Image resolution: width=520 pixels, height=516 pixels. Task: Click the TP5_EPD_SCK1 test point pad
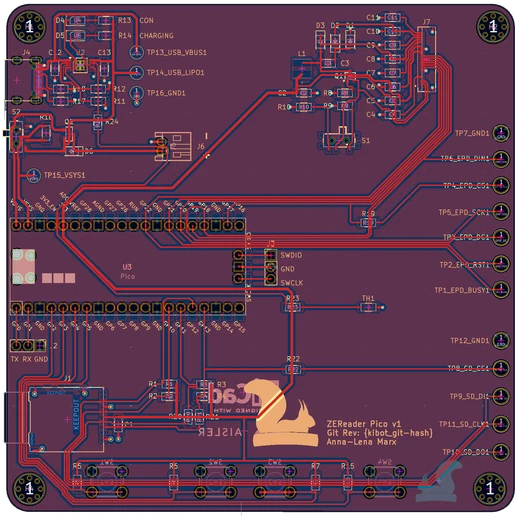(x=501, y=211)
